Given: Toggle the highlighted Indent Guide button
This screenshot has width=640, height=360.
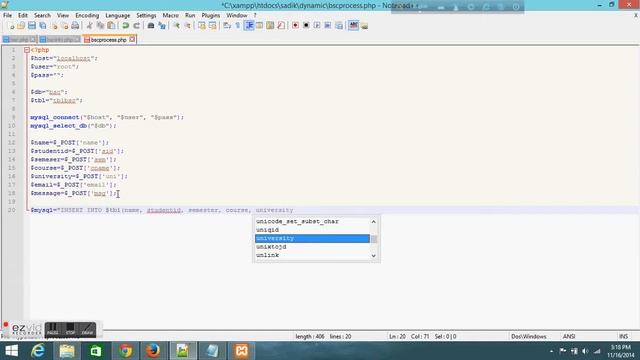Looking at the screenshot, I should pyautogui.click(x=249, y=26).
